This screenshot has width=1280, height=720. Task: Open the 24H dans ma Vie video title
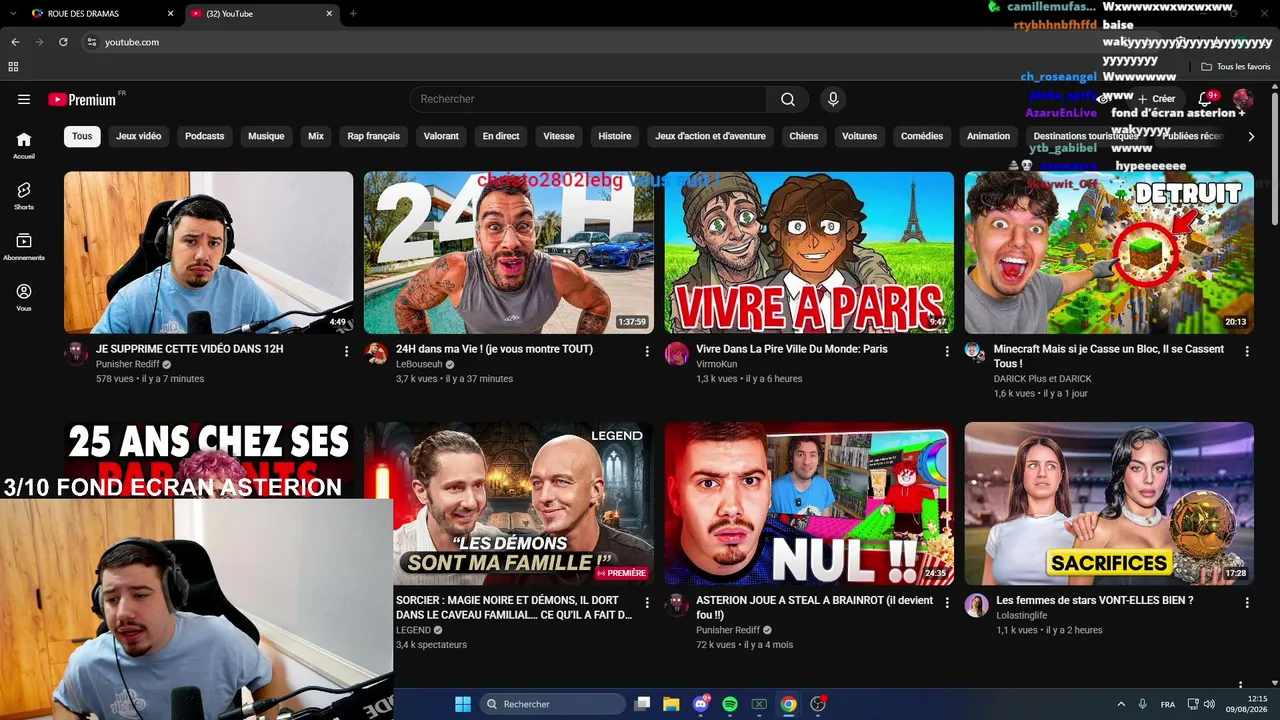point(494,349)
